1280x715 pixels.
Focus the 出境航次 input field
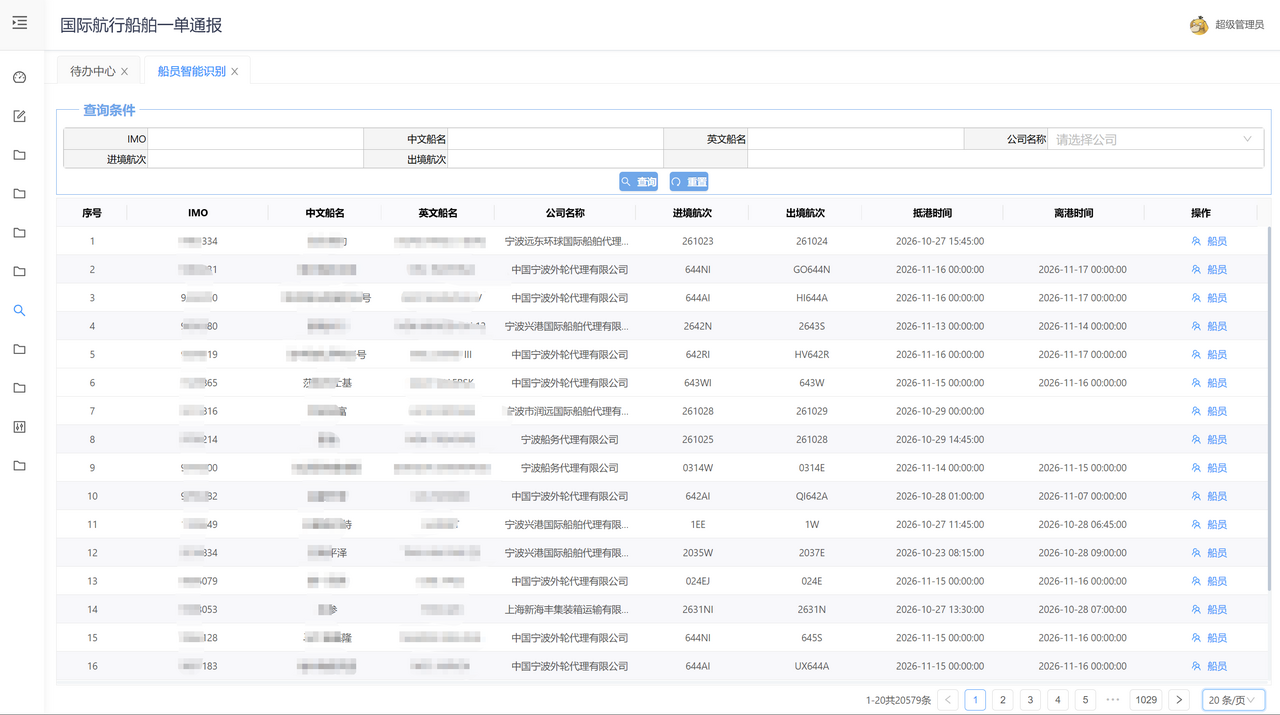click(x=555, y=159)
